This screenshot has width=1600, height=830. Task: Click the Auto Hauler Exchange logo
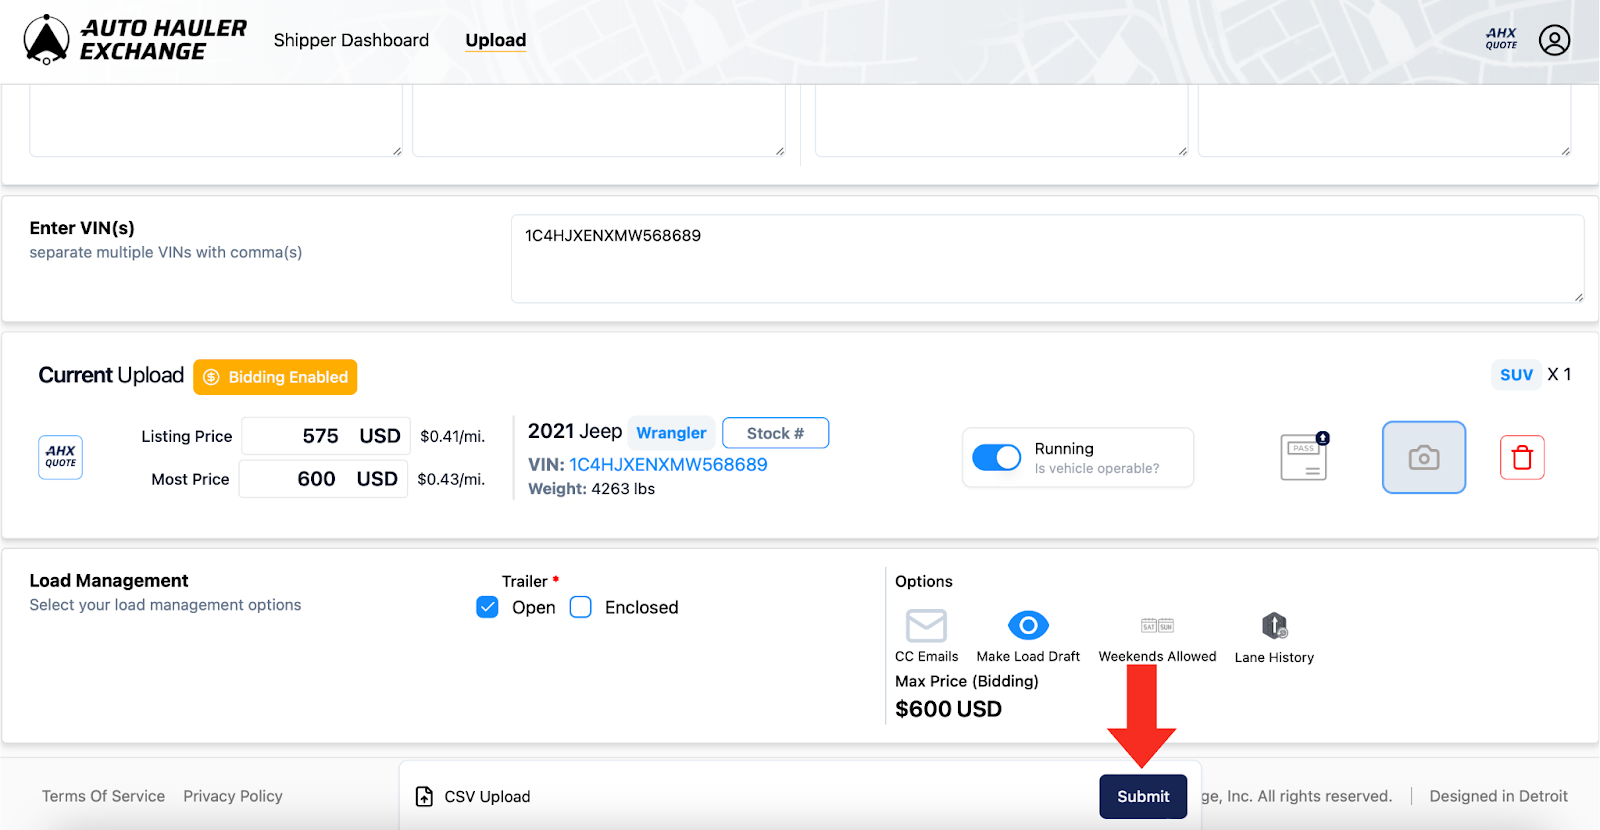coord(135,40)
